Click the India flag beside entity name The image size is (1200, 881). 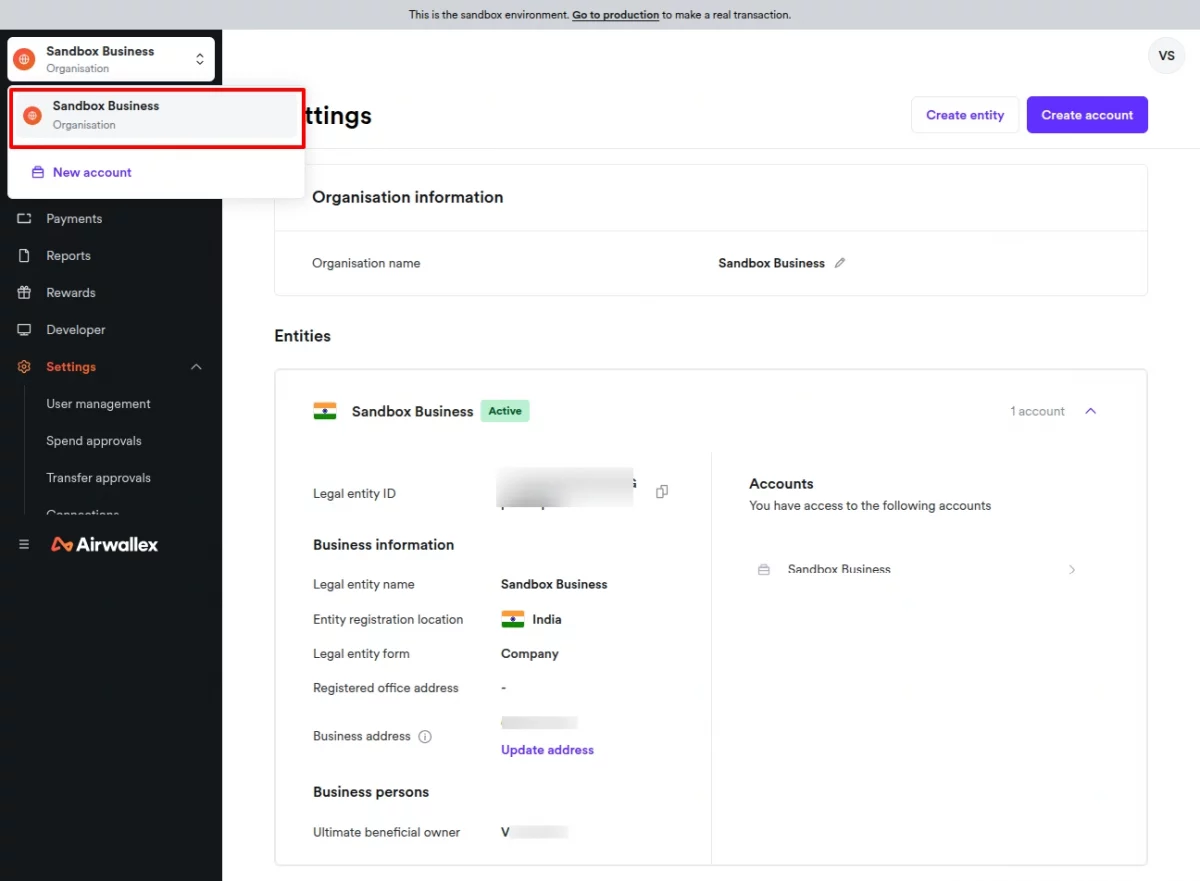[x=325, y=411]
